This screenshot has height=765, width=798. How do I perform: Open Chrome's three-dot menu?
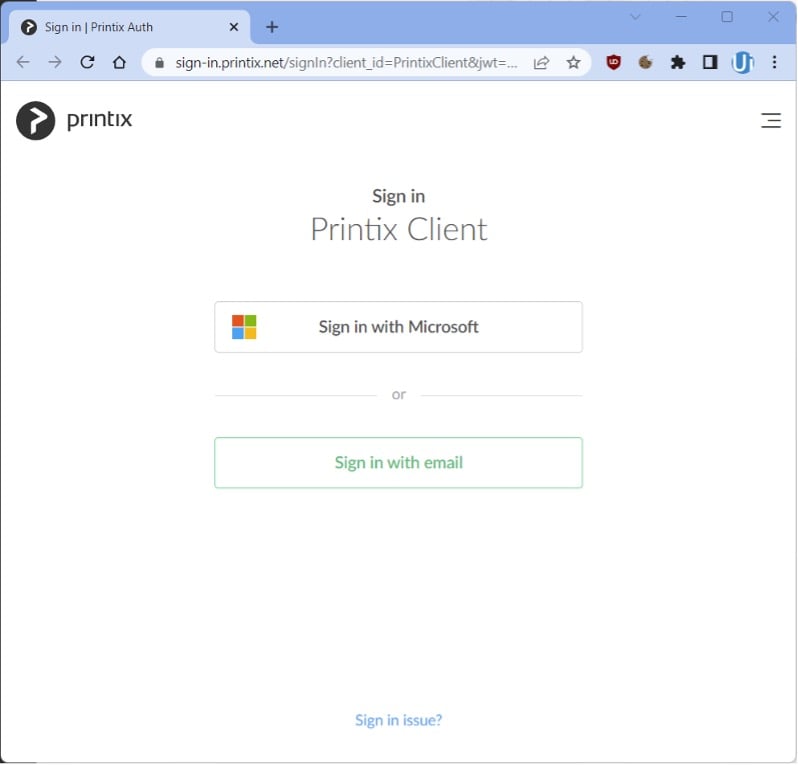774,63
